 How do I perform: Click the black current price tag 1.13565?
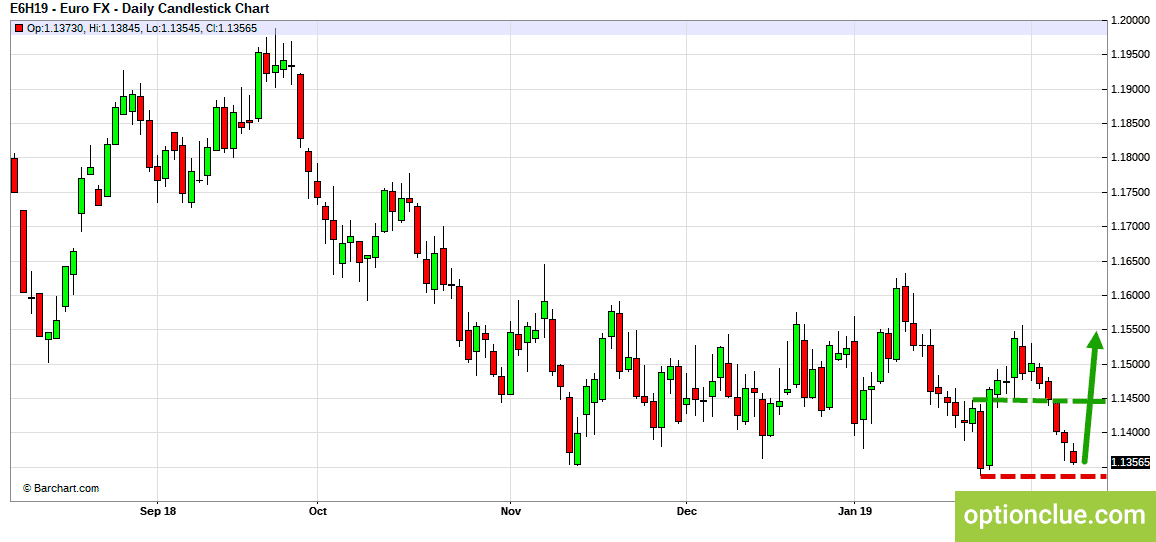coord(1131,462)
